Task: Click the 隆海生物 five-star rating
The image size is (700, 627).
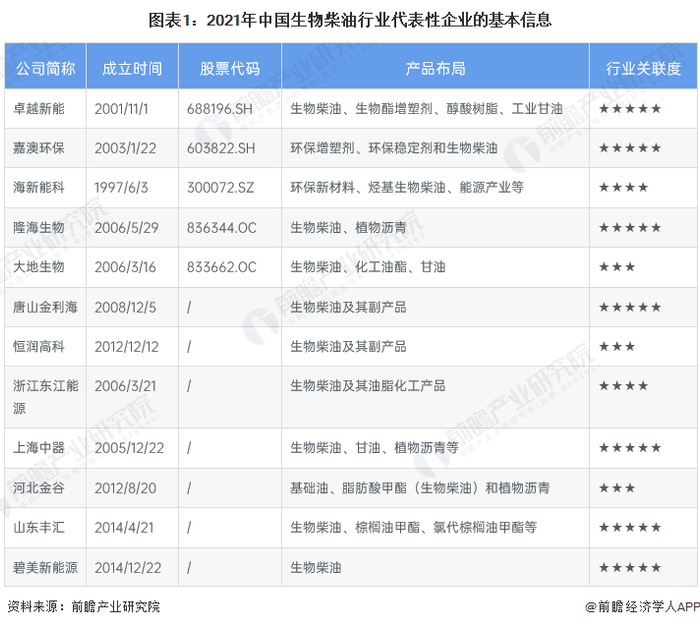Action: 630,228
